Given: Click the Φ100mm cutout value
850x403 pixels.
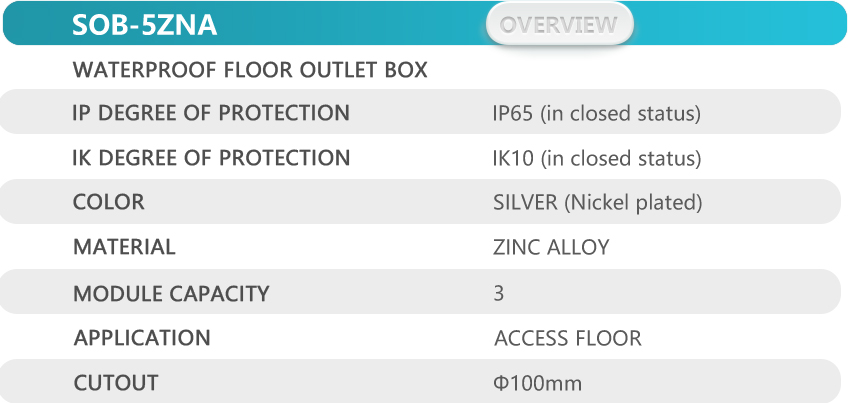Looking at the screenshot, I should pyautogui.click(x=538, y=383).
